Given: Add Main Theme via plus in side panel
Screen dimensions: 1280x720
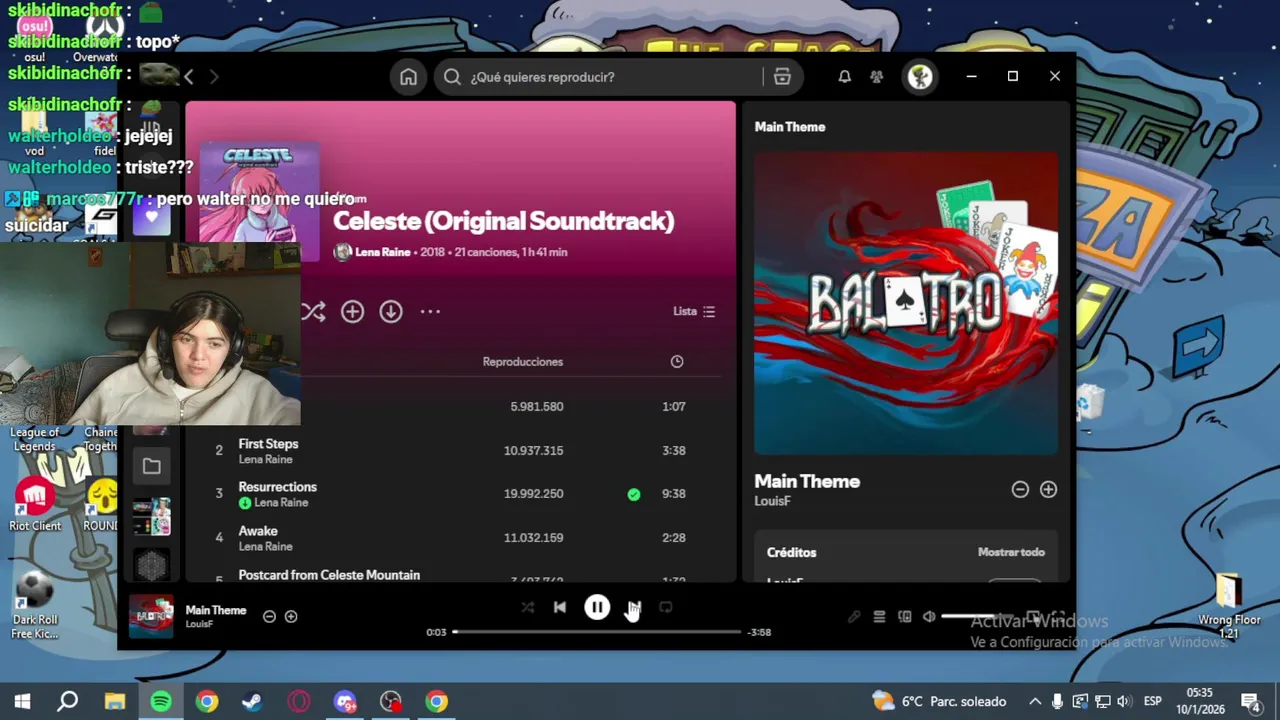Looking at the screenshot, I should pyautogui.click(x=1048, y=489).
